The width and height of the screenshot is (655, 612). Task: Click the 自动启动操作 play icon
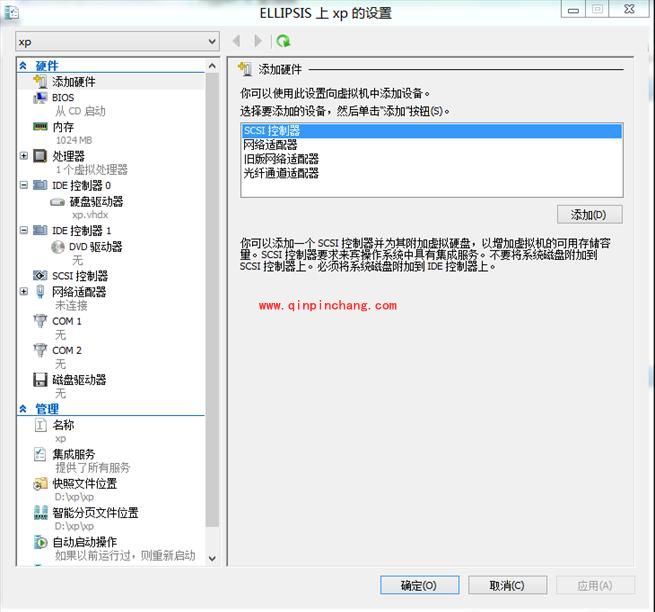click(x=40, y=542)
